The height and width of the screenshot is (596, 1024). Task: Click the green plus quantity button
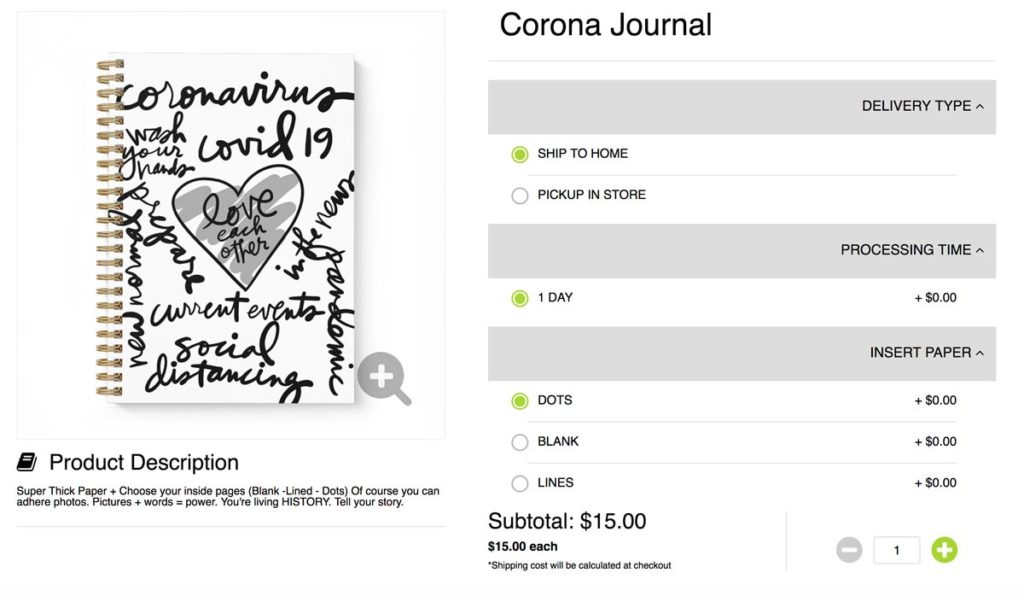(x=944, y=549)
